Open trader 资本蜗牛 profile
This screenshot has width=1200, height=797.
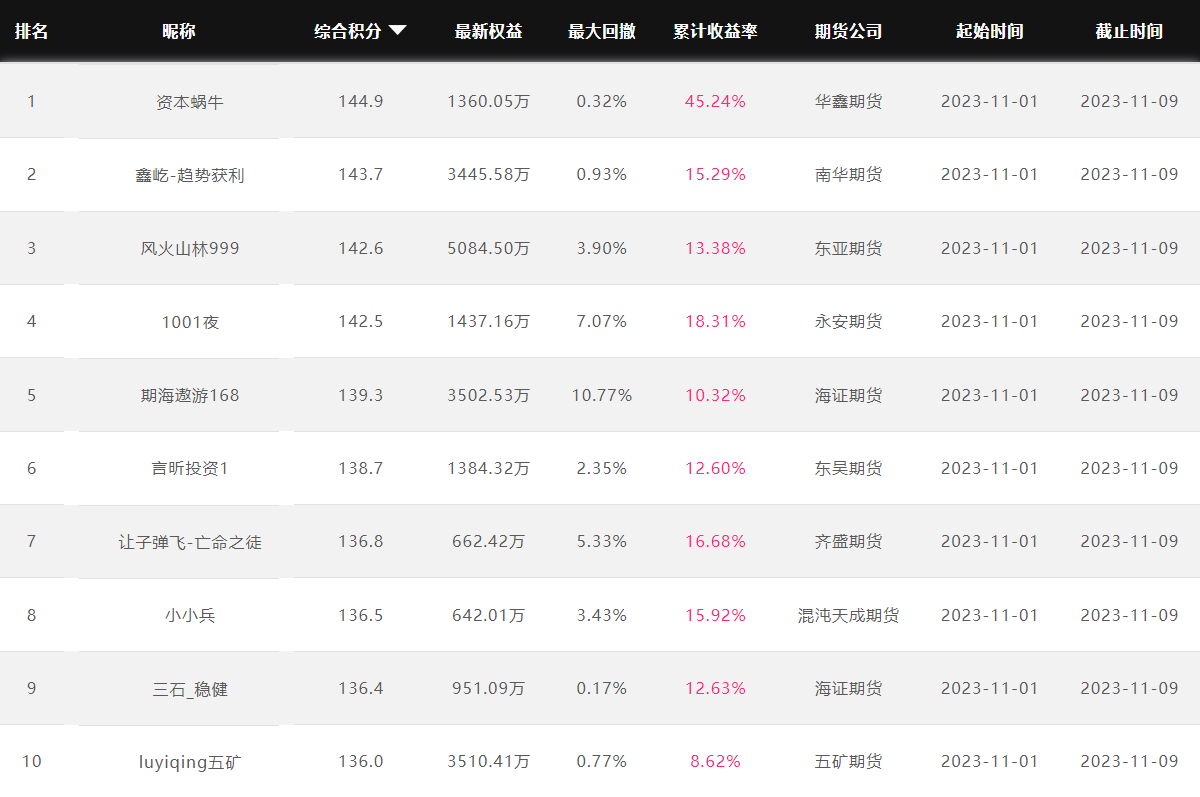(190, 102)
